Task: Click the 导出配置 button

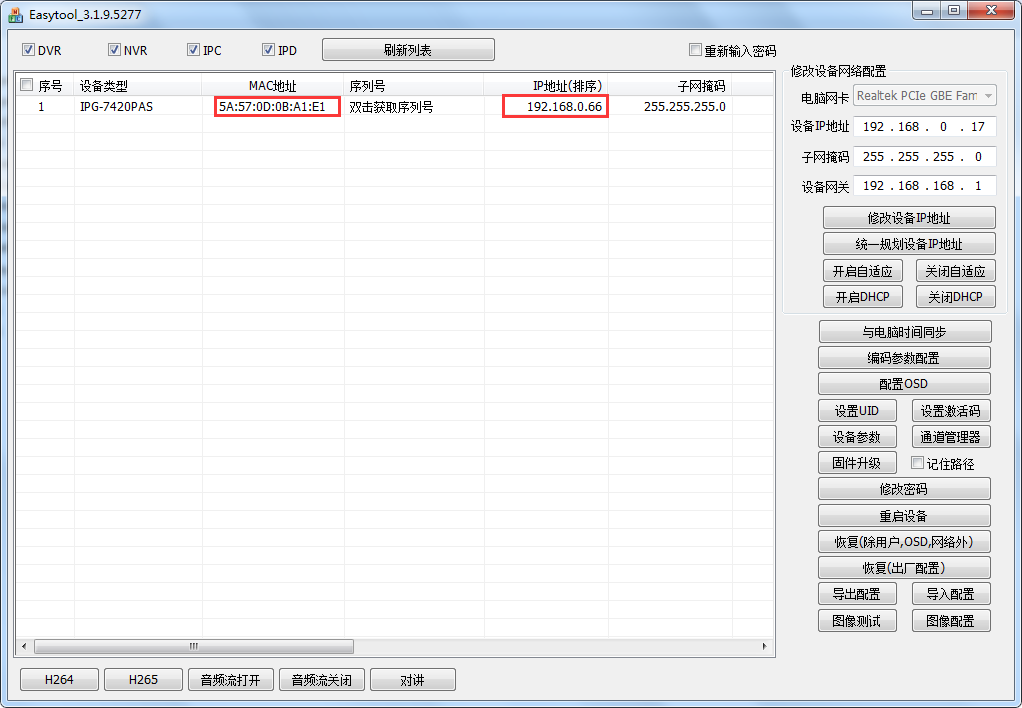Action: (857, 594)
